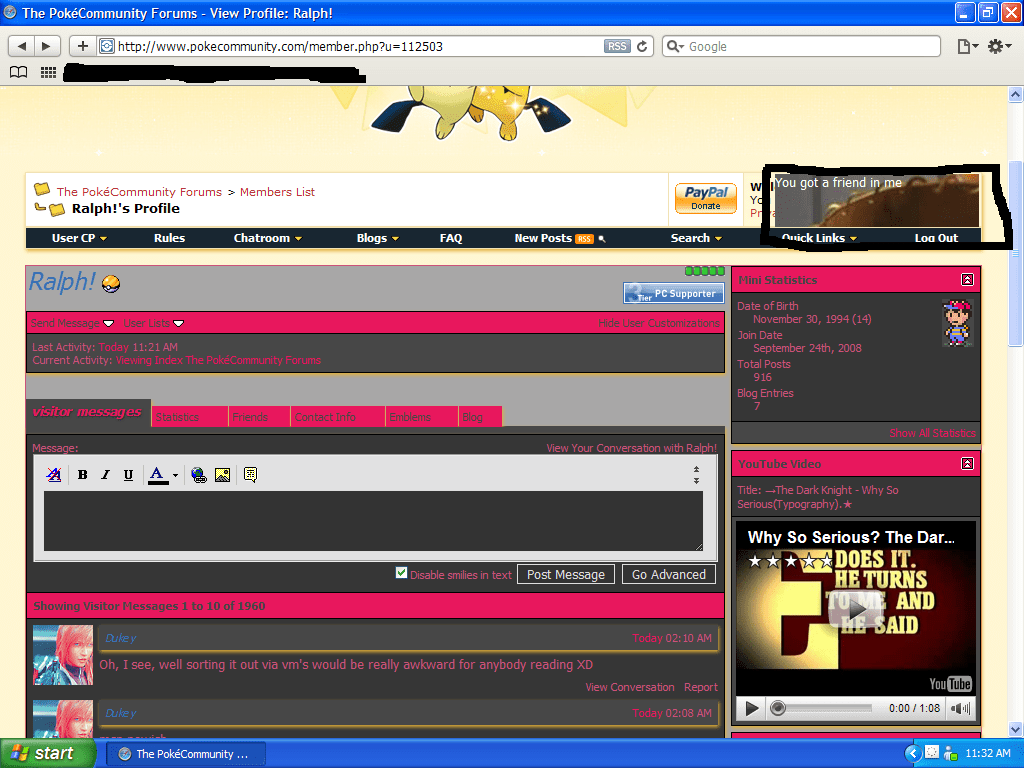Open the text color dropdown arrow
This screenshot has width=1024, height=768.
(x=175, y=475)
